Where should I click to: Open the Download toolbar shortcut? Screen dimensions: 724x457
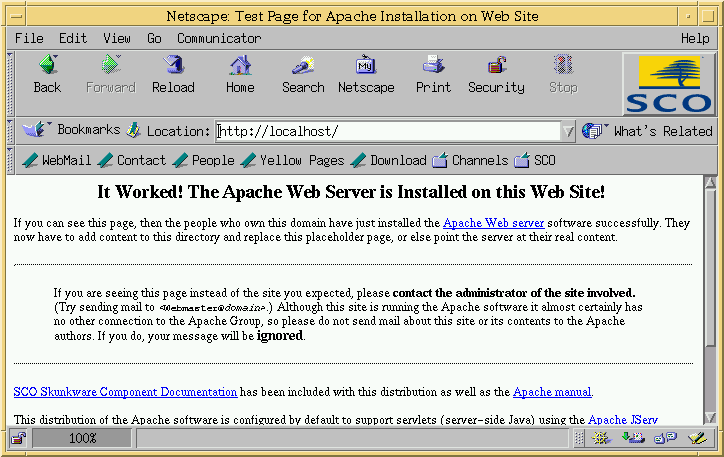[x=388, y=160]
